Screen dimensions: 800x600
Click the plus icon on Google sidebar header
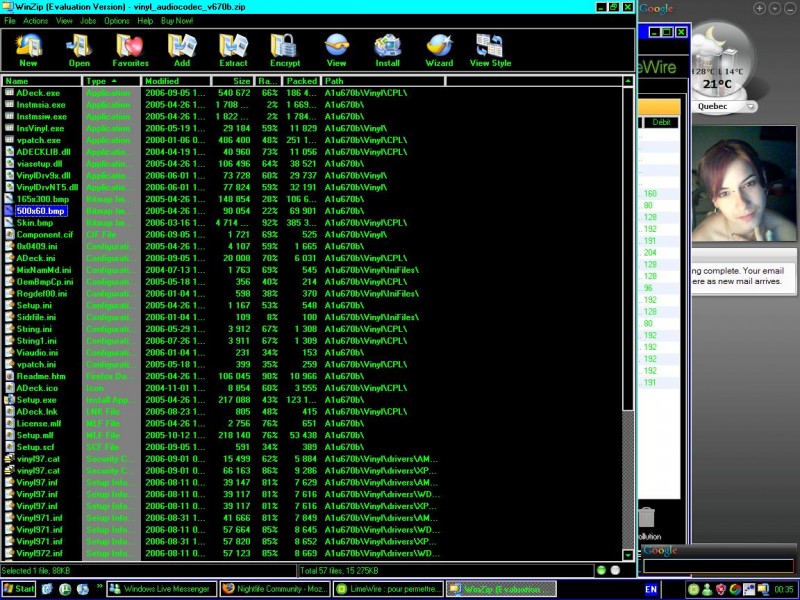[x=760, y=8]
